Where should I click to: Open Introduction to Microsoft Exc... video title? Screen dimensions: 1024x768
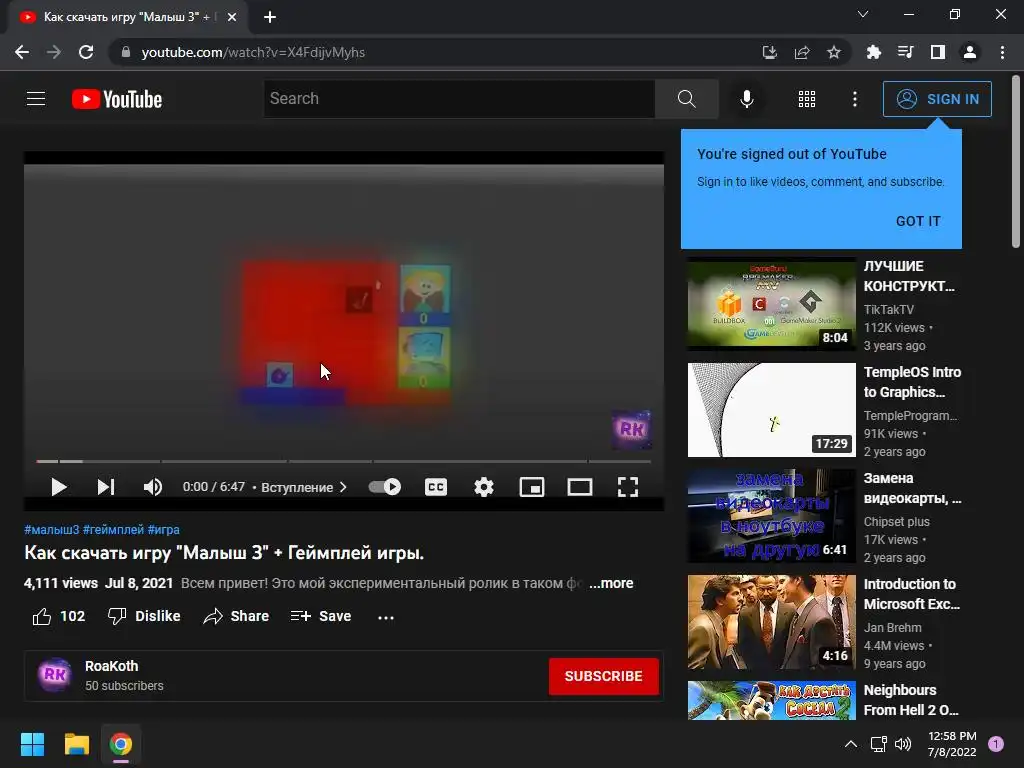click(x=912, y=594)
